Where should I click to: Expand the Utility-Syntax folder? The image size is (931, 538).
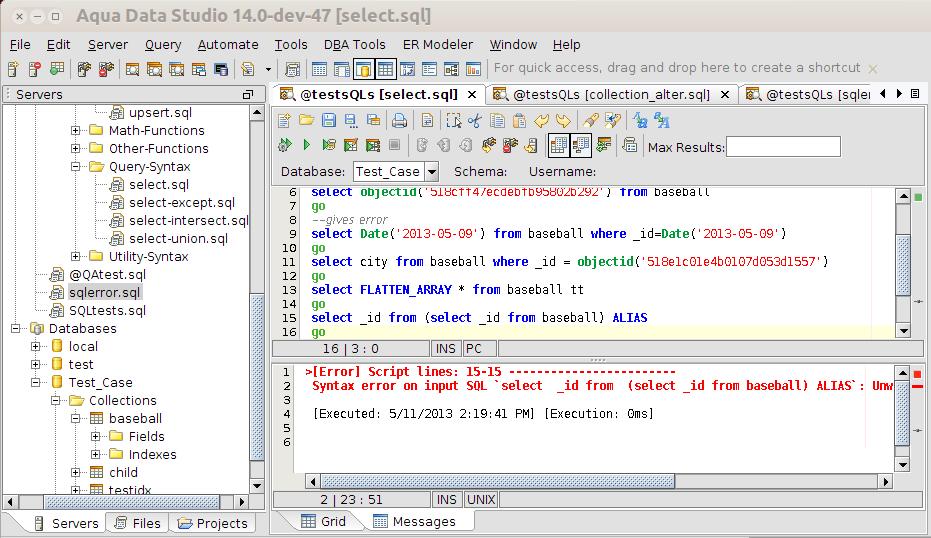point(75,257)
